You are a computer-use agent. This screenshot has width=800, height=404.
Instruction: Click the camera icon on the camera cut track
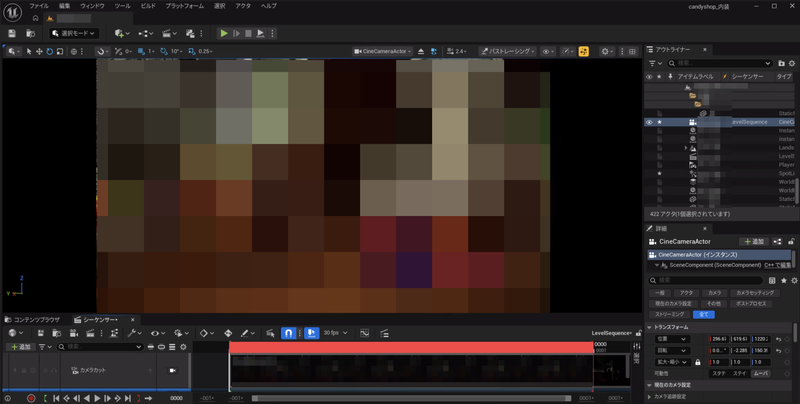173,370
